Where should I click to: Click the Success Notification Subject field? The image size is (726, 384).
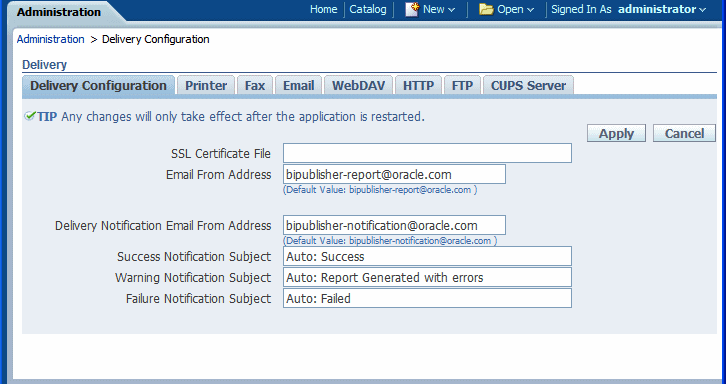pyautogui.click(x=427, y=257)
